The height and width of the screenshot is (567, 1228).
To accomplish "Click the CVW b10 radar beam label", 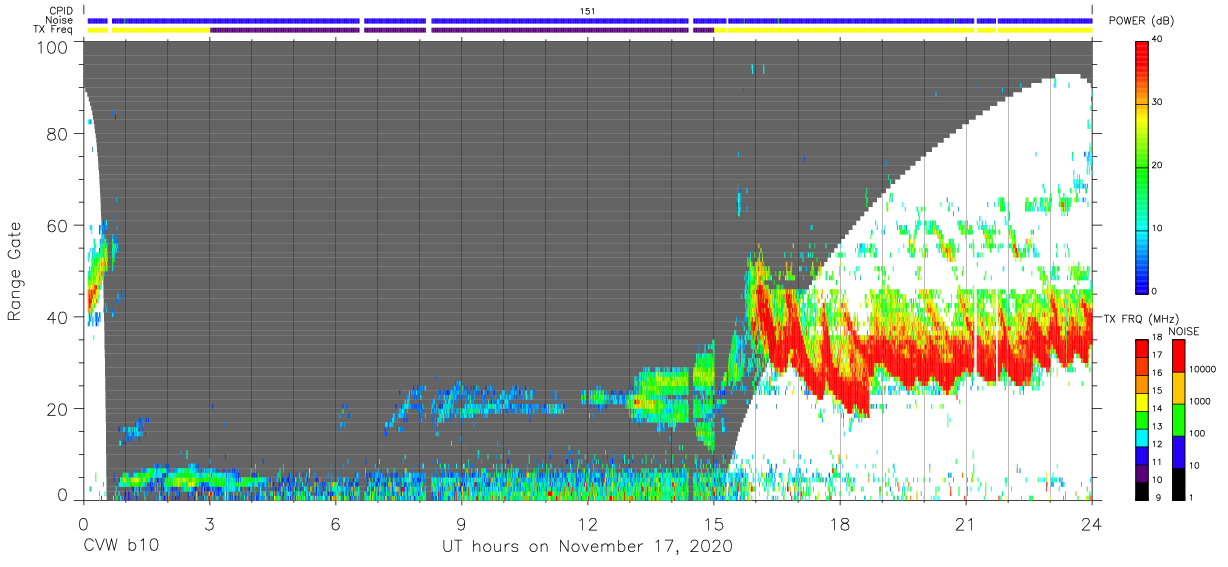I will [121, 546].
